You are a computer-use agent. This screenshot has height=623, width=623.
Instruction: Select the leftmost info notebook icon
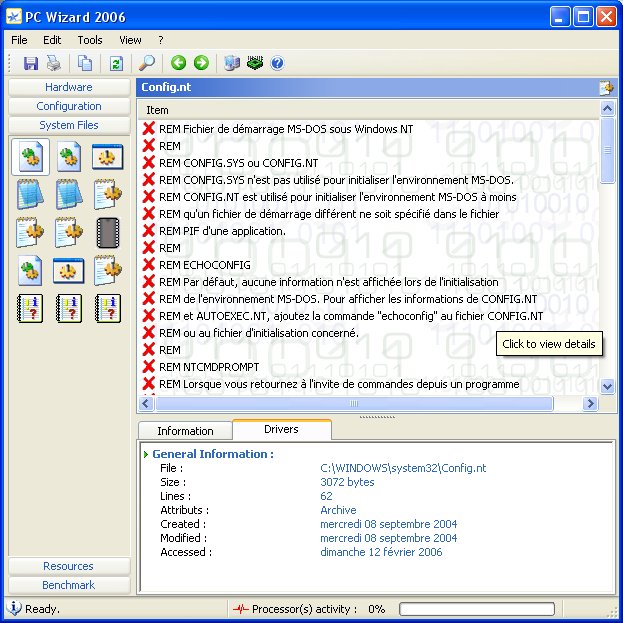[x=30, y=308]
